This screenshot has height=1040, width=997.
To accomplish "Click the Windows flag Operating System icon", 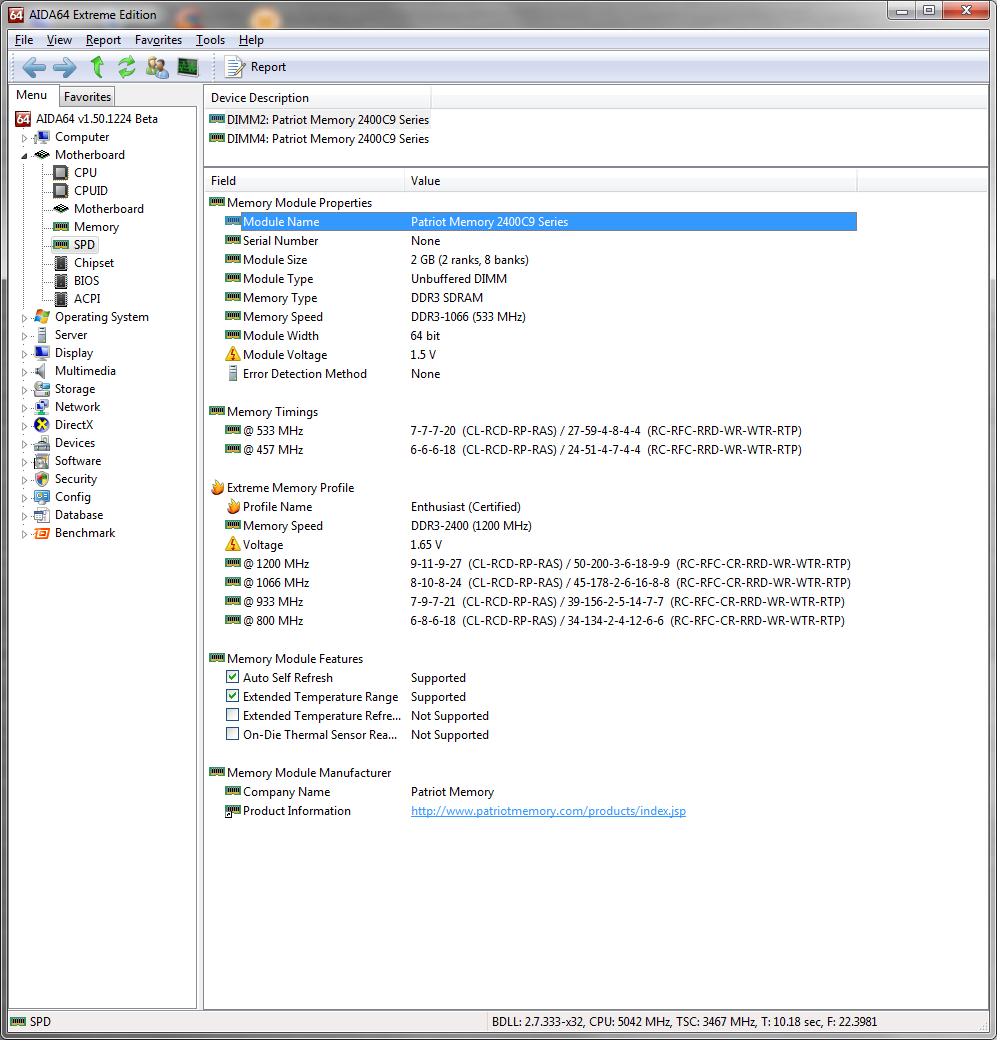I will [42, 316].
